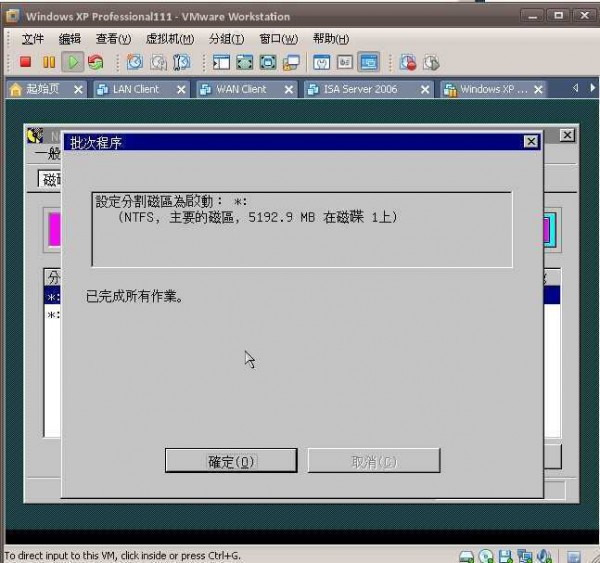Click the green Power On play icon
600x563 pixels.
click(x=73, y=62)
